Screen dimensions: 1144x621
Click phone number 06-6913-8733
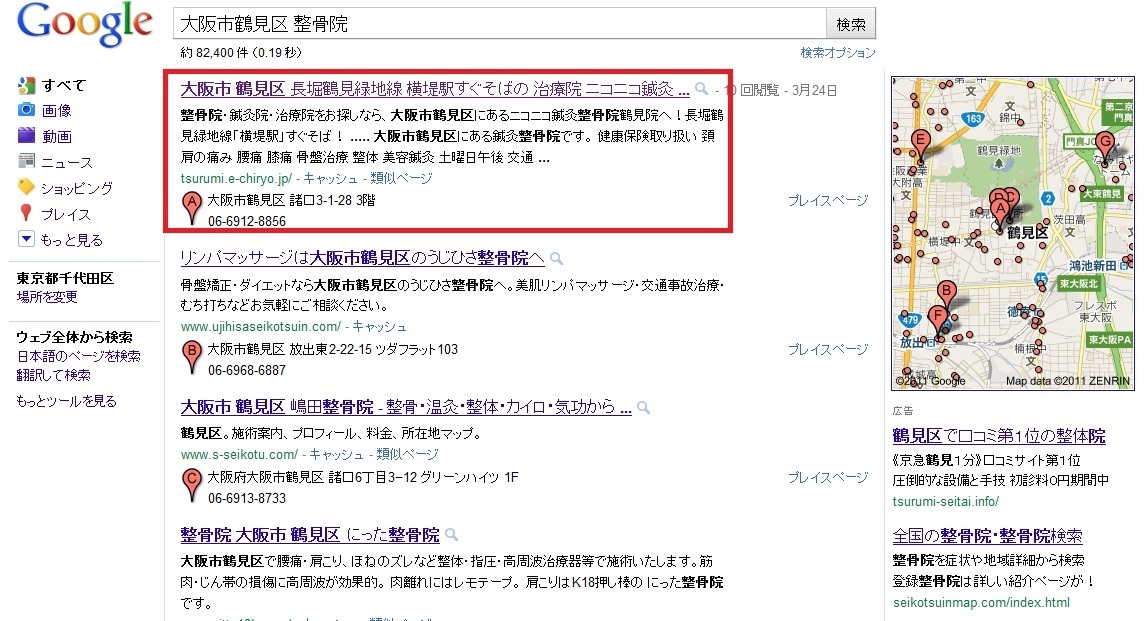point(247,498)
